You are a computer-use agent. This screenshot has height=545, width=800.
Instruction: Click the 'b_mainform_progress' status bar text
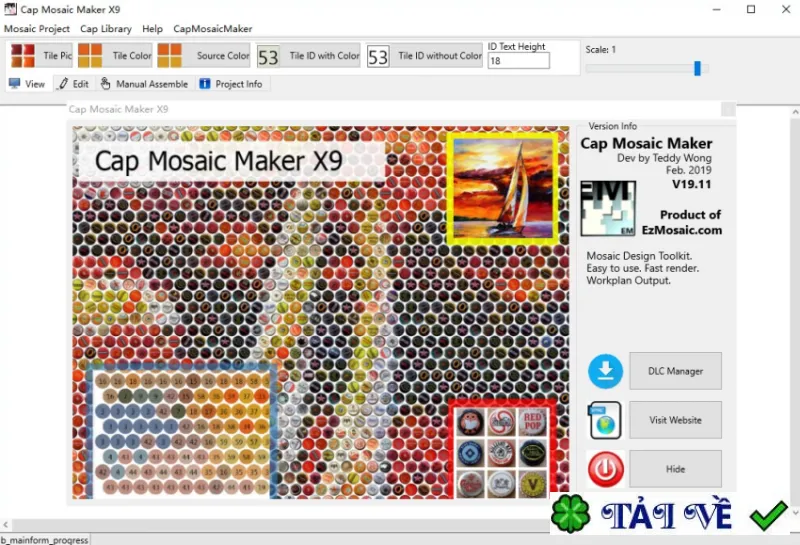click(x=44, y=540)
